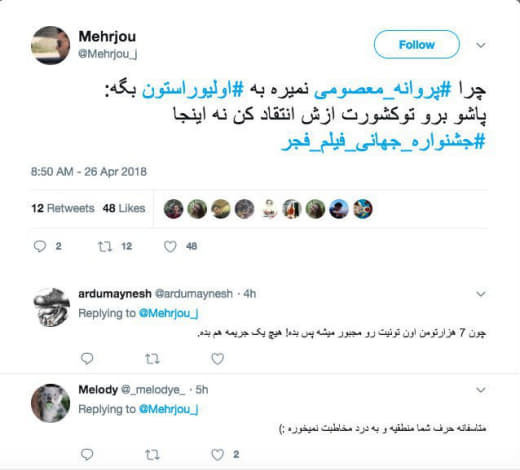The height and width of the screenshot is (470, 520).
Task: Click the retweet icon with count 12
Action: 104,246
